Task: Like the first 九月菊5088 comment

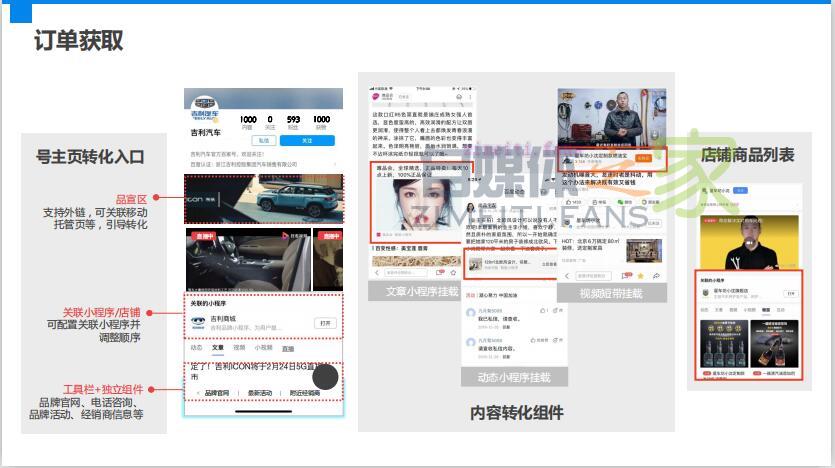Action: click(x=543, y=310)
